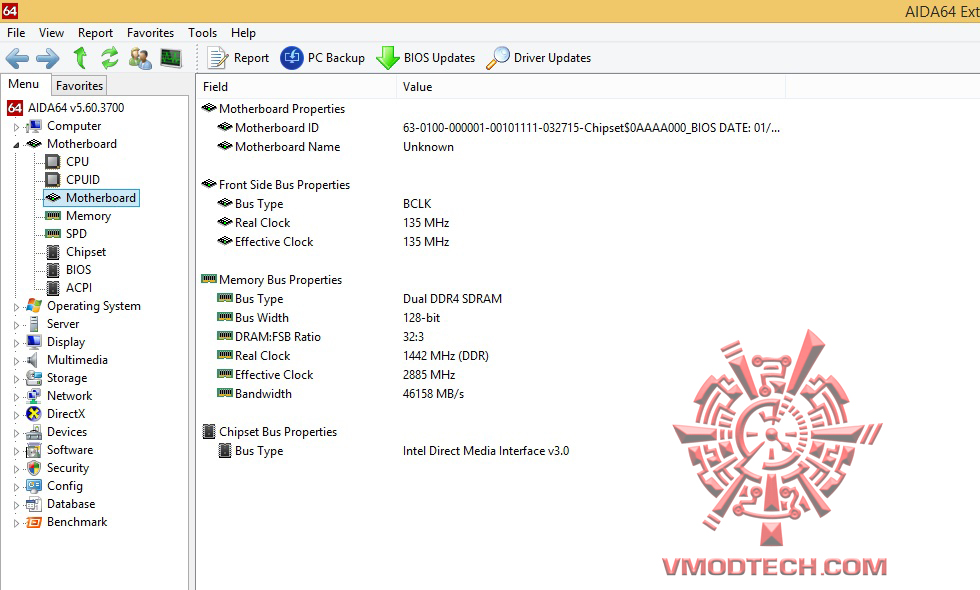This screenshot has width=980, height=590.
Task: Open Driver Updates from toolbar
Action: (x=538, y=58)
